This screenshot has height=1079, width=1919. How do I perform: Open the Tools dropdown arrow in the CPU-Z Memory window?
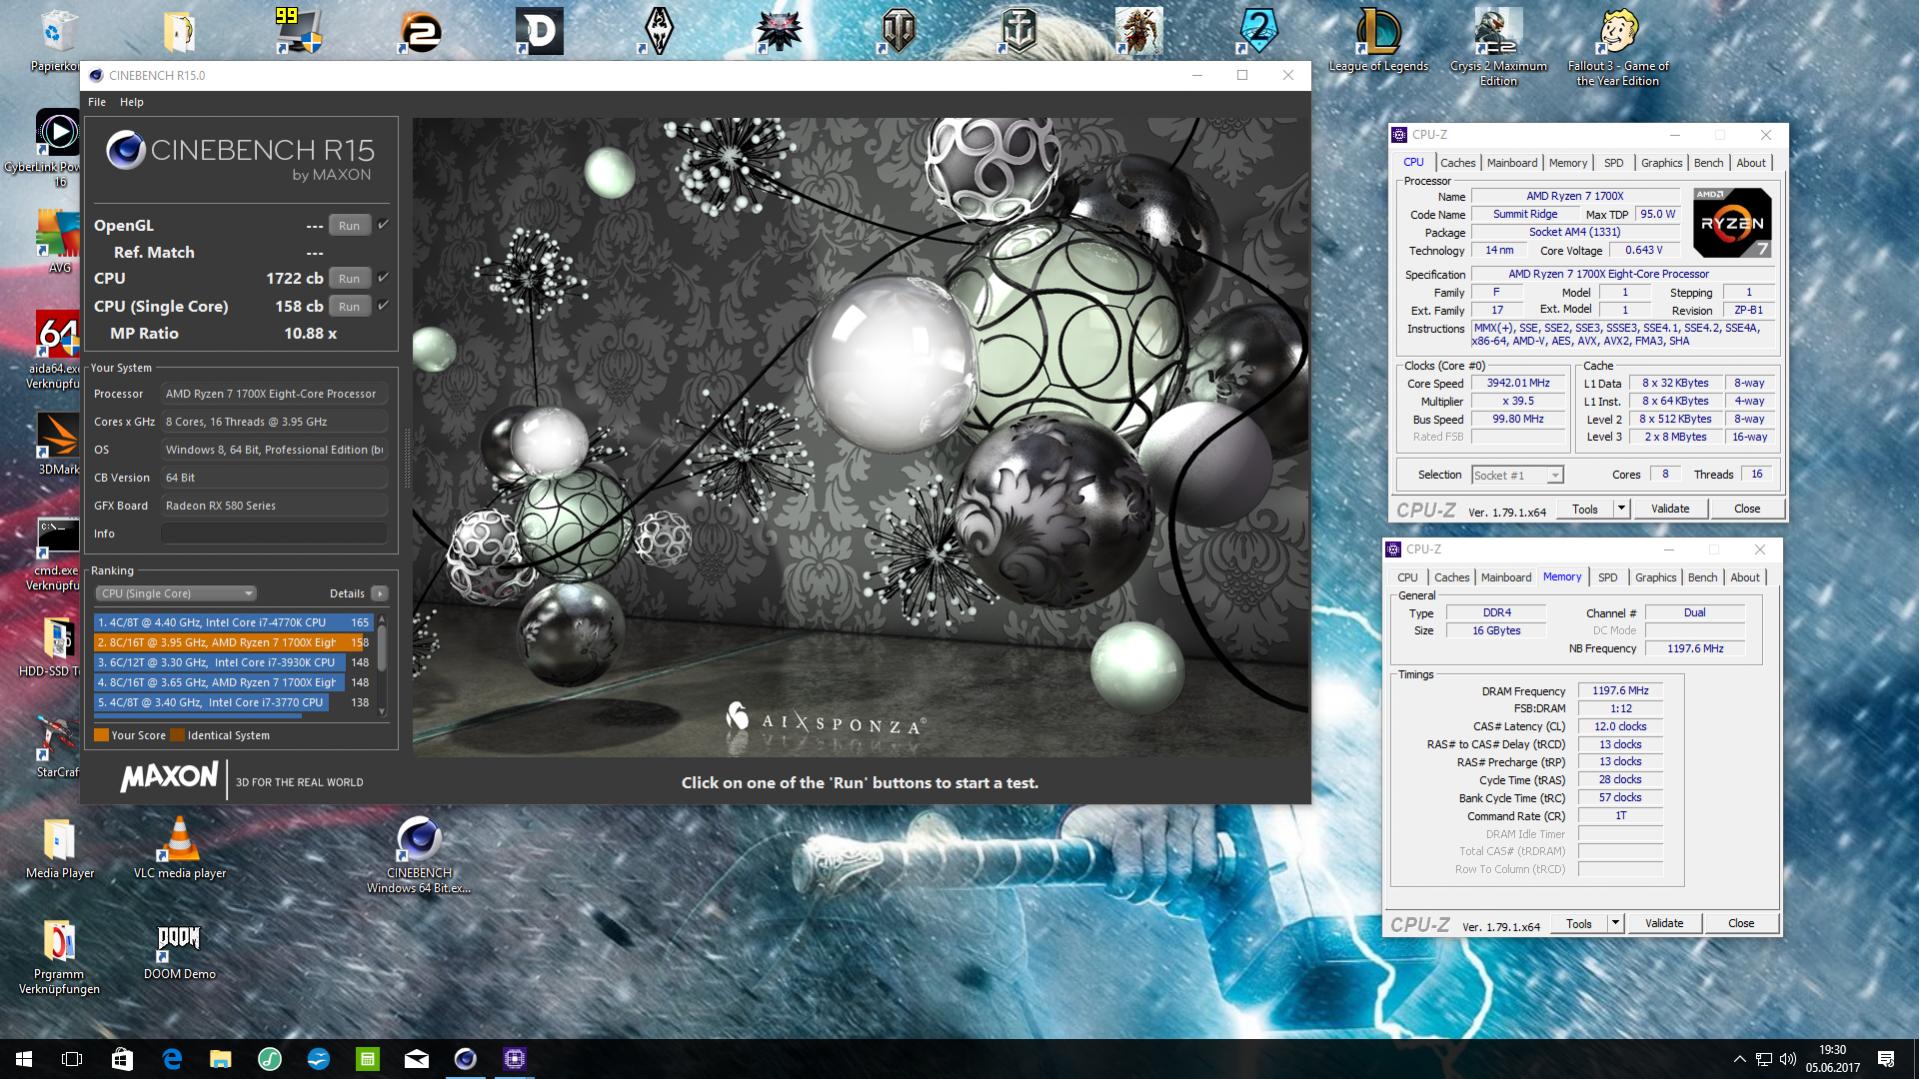click(1615, 923)
